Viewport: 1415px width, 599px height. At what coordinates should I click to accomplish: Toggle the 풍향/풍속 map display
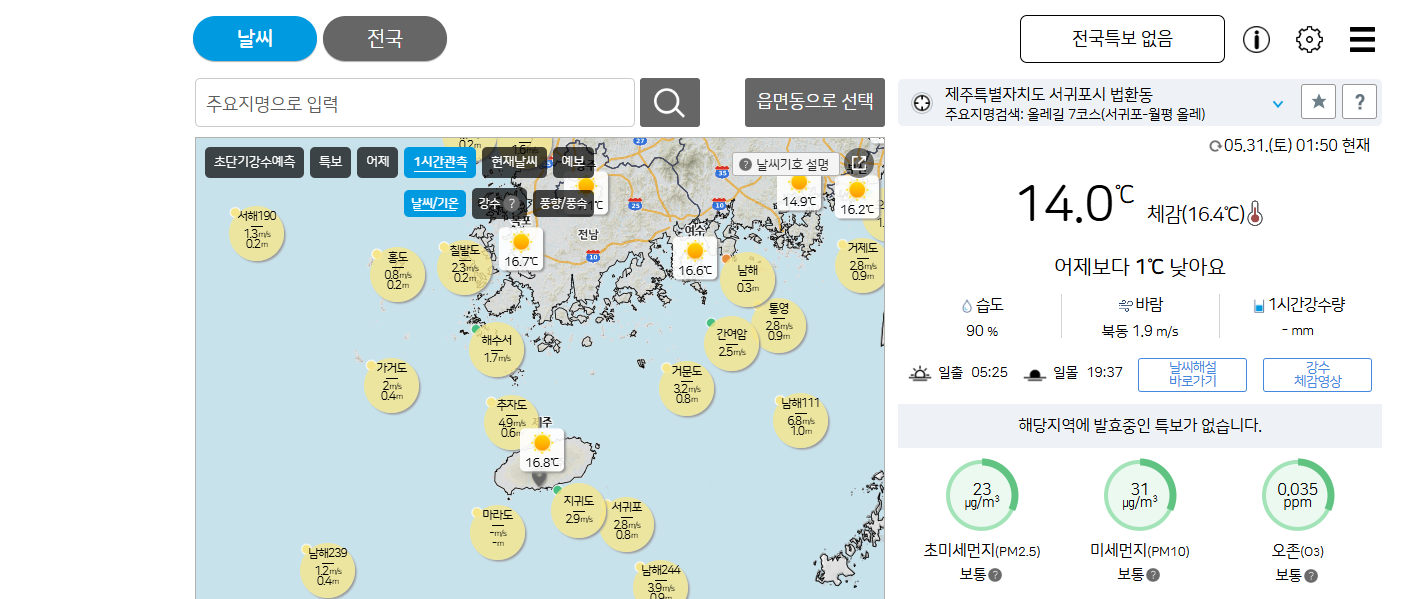563,203
